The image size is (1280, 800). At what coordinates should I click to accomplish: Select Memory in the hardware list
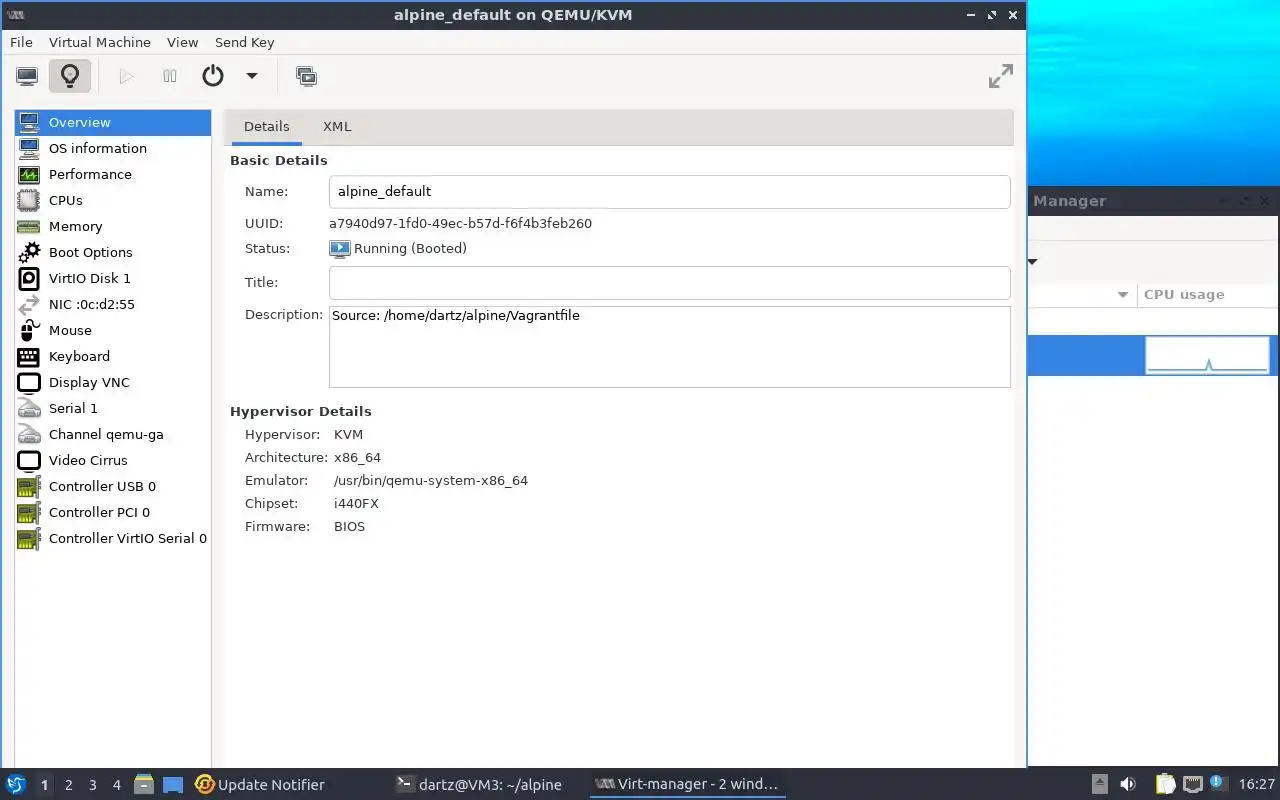113,226
